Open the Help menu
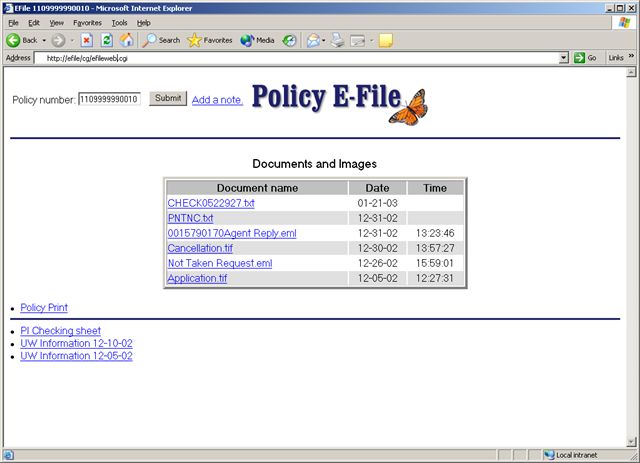 coord(144,23)
